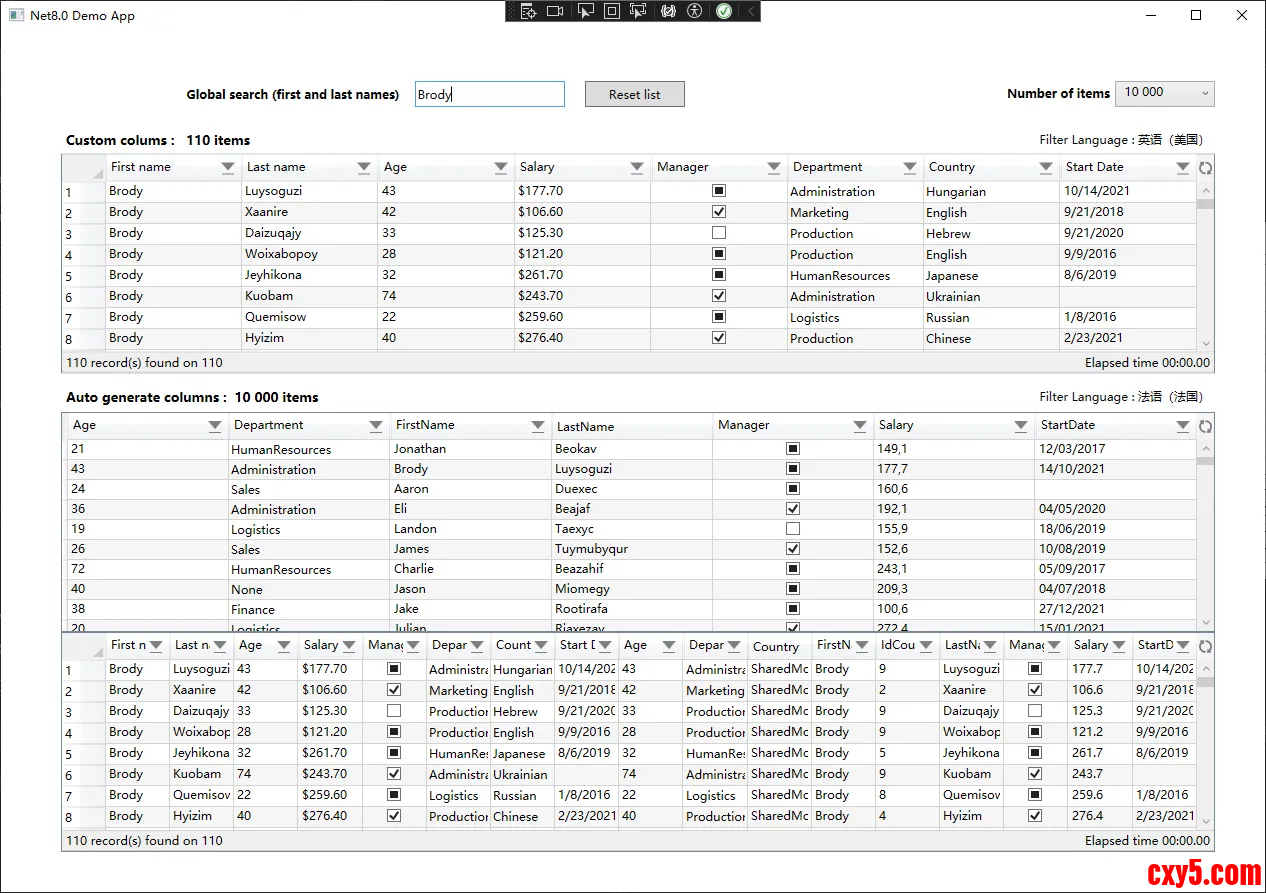Open the Number of items dropdown
This screenshot has width=1266, height=893.
pyautogui.click(x=1164, y=93)
